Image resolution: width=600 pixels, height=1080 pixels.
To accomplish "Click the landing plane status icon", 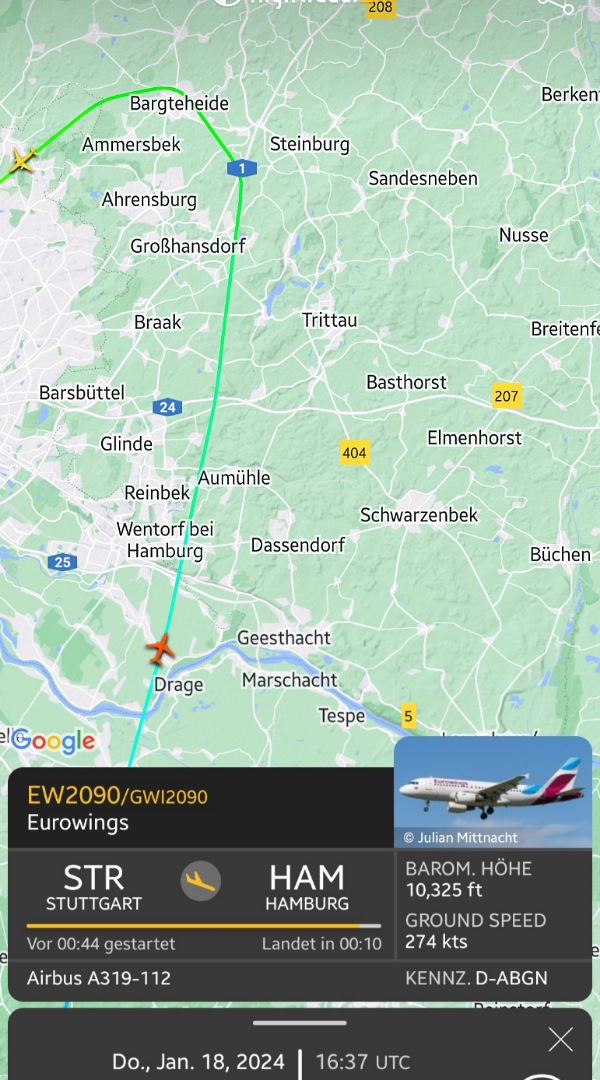I will 201,881.
